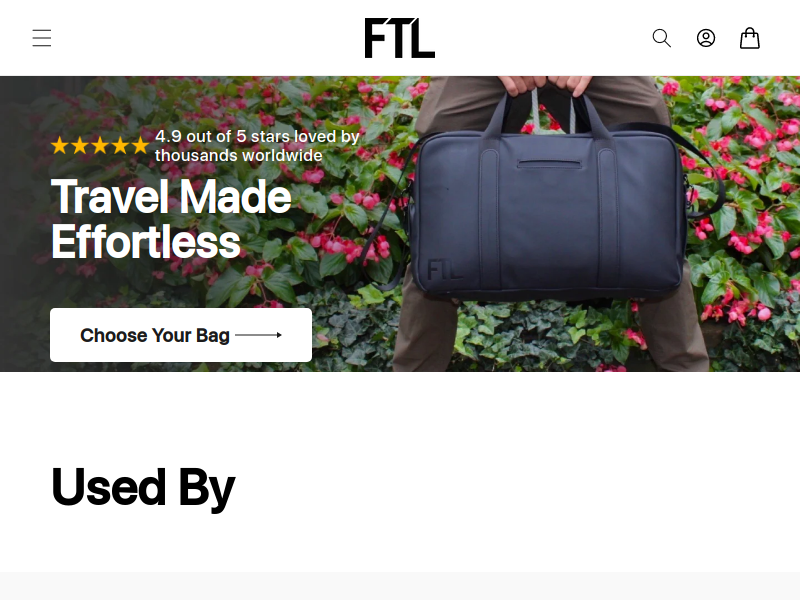This screenshot has height=600, width=800.
Task: Open the search magnifier icon
Action: point(662,38)
